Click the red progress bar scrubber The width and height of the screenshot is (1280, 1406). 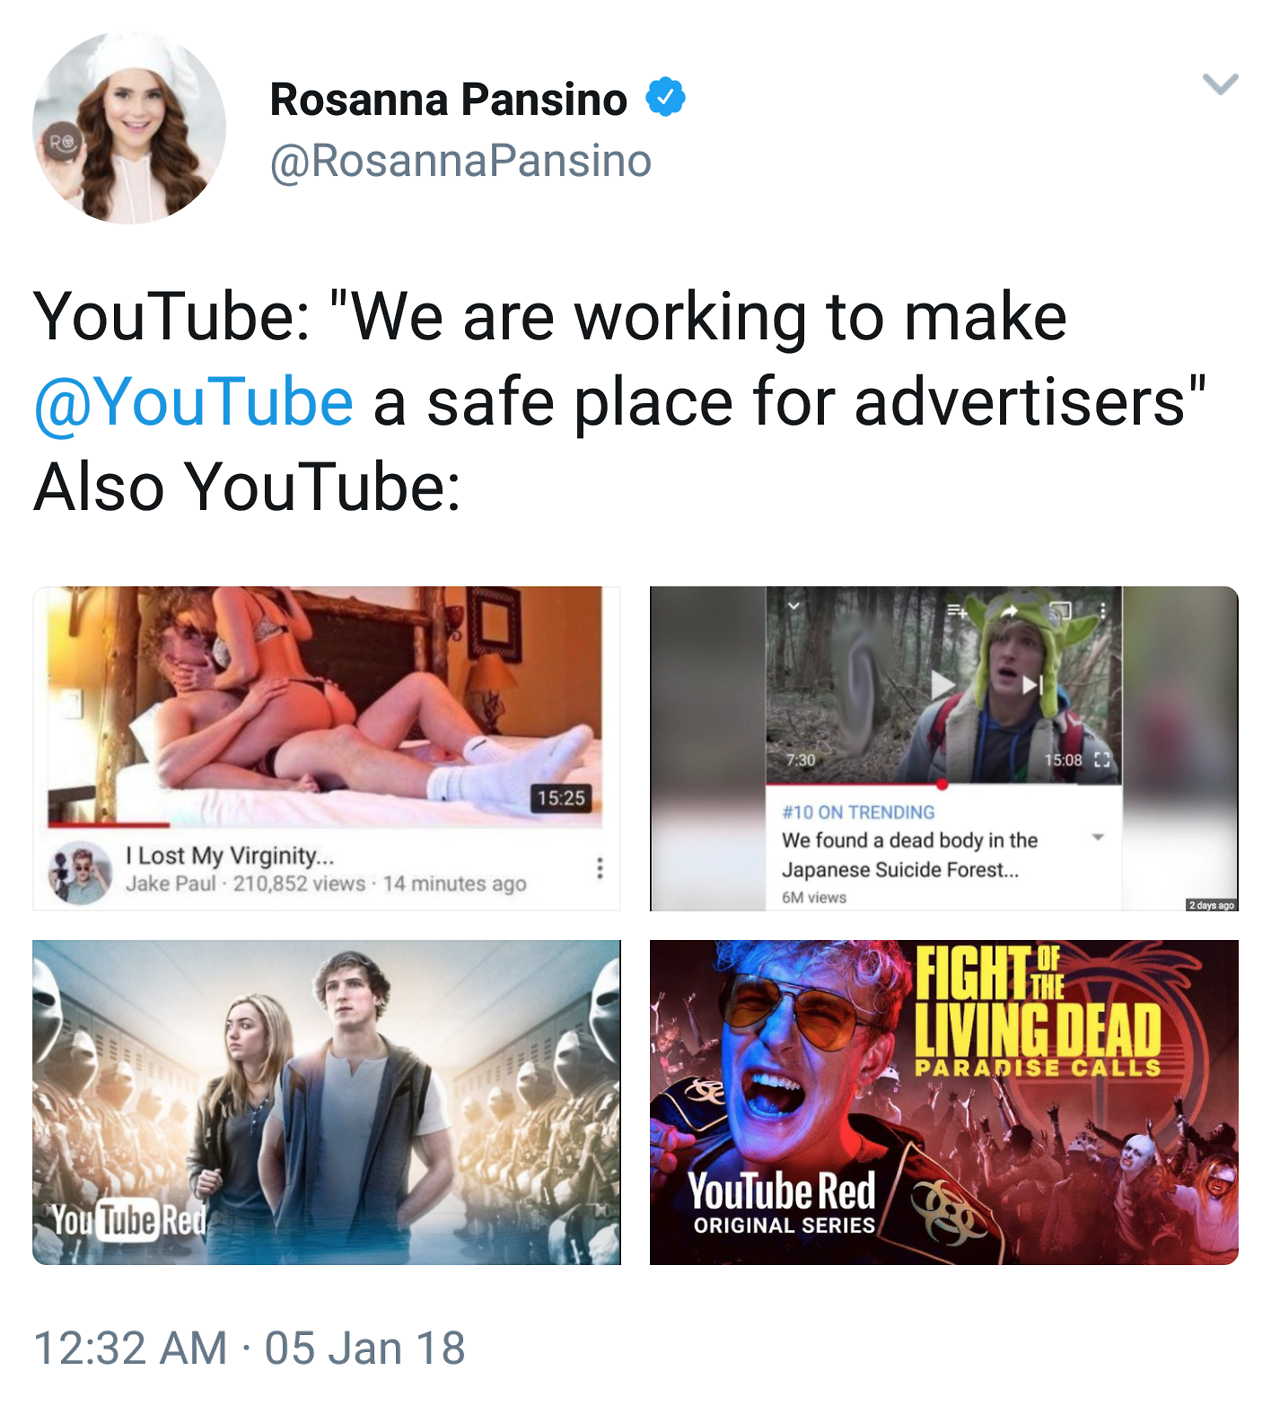pyautogui.click(x=942, y=784)
